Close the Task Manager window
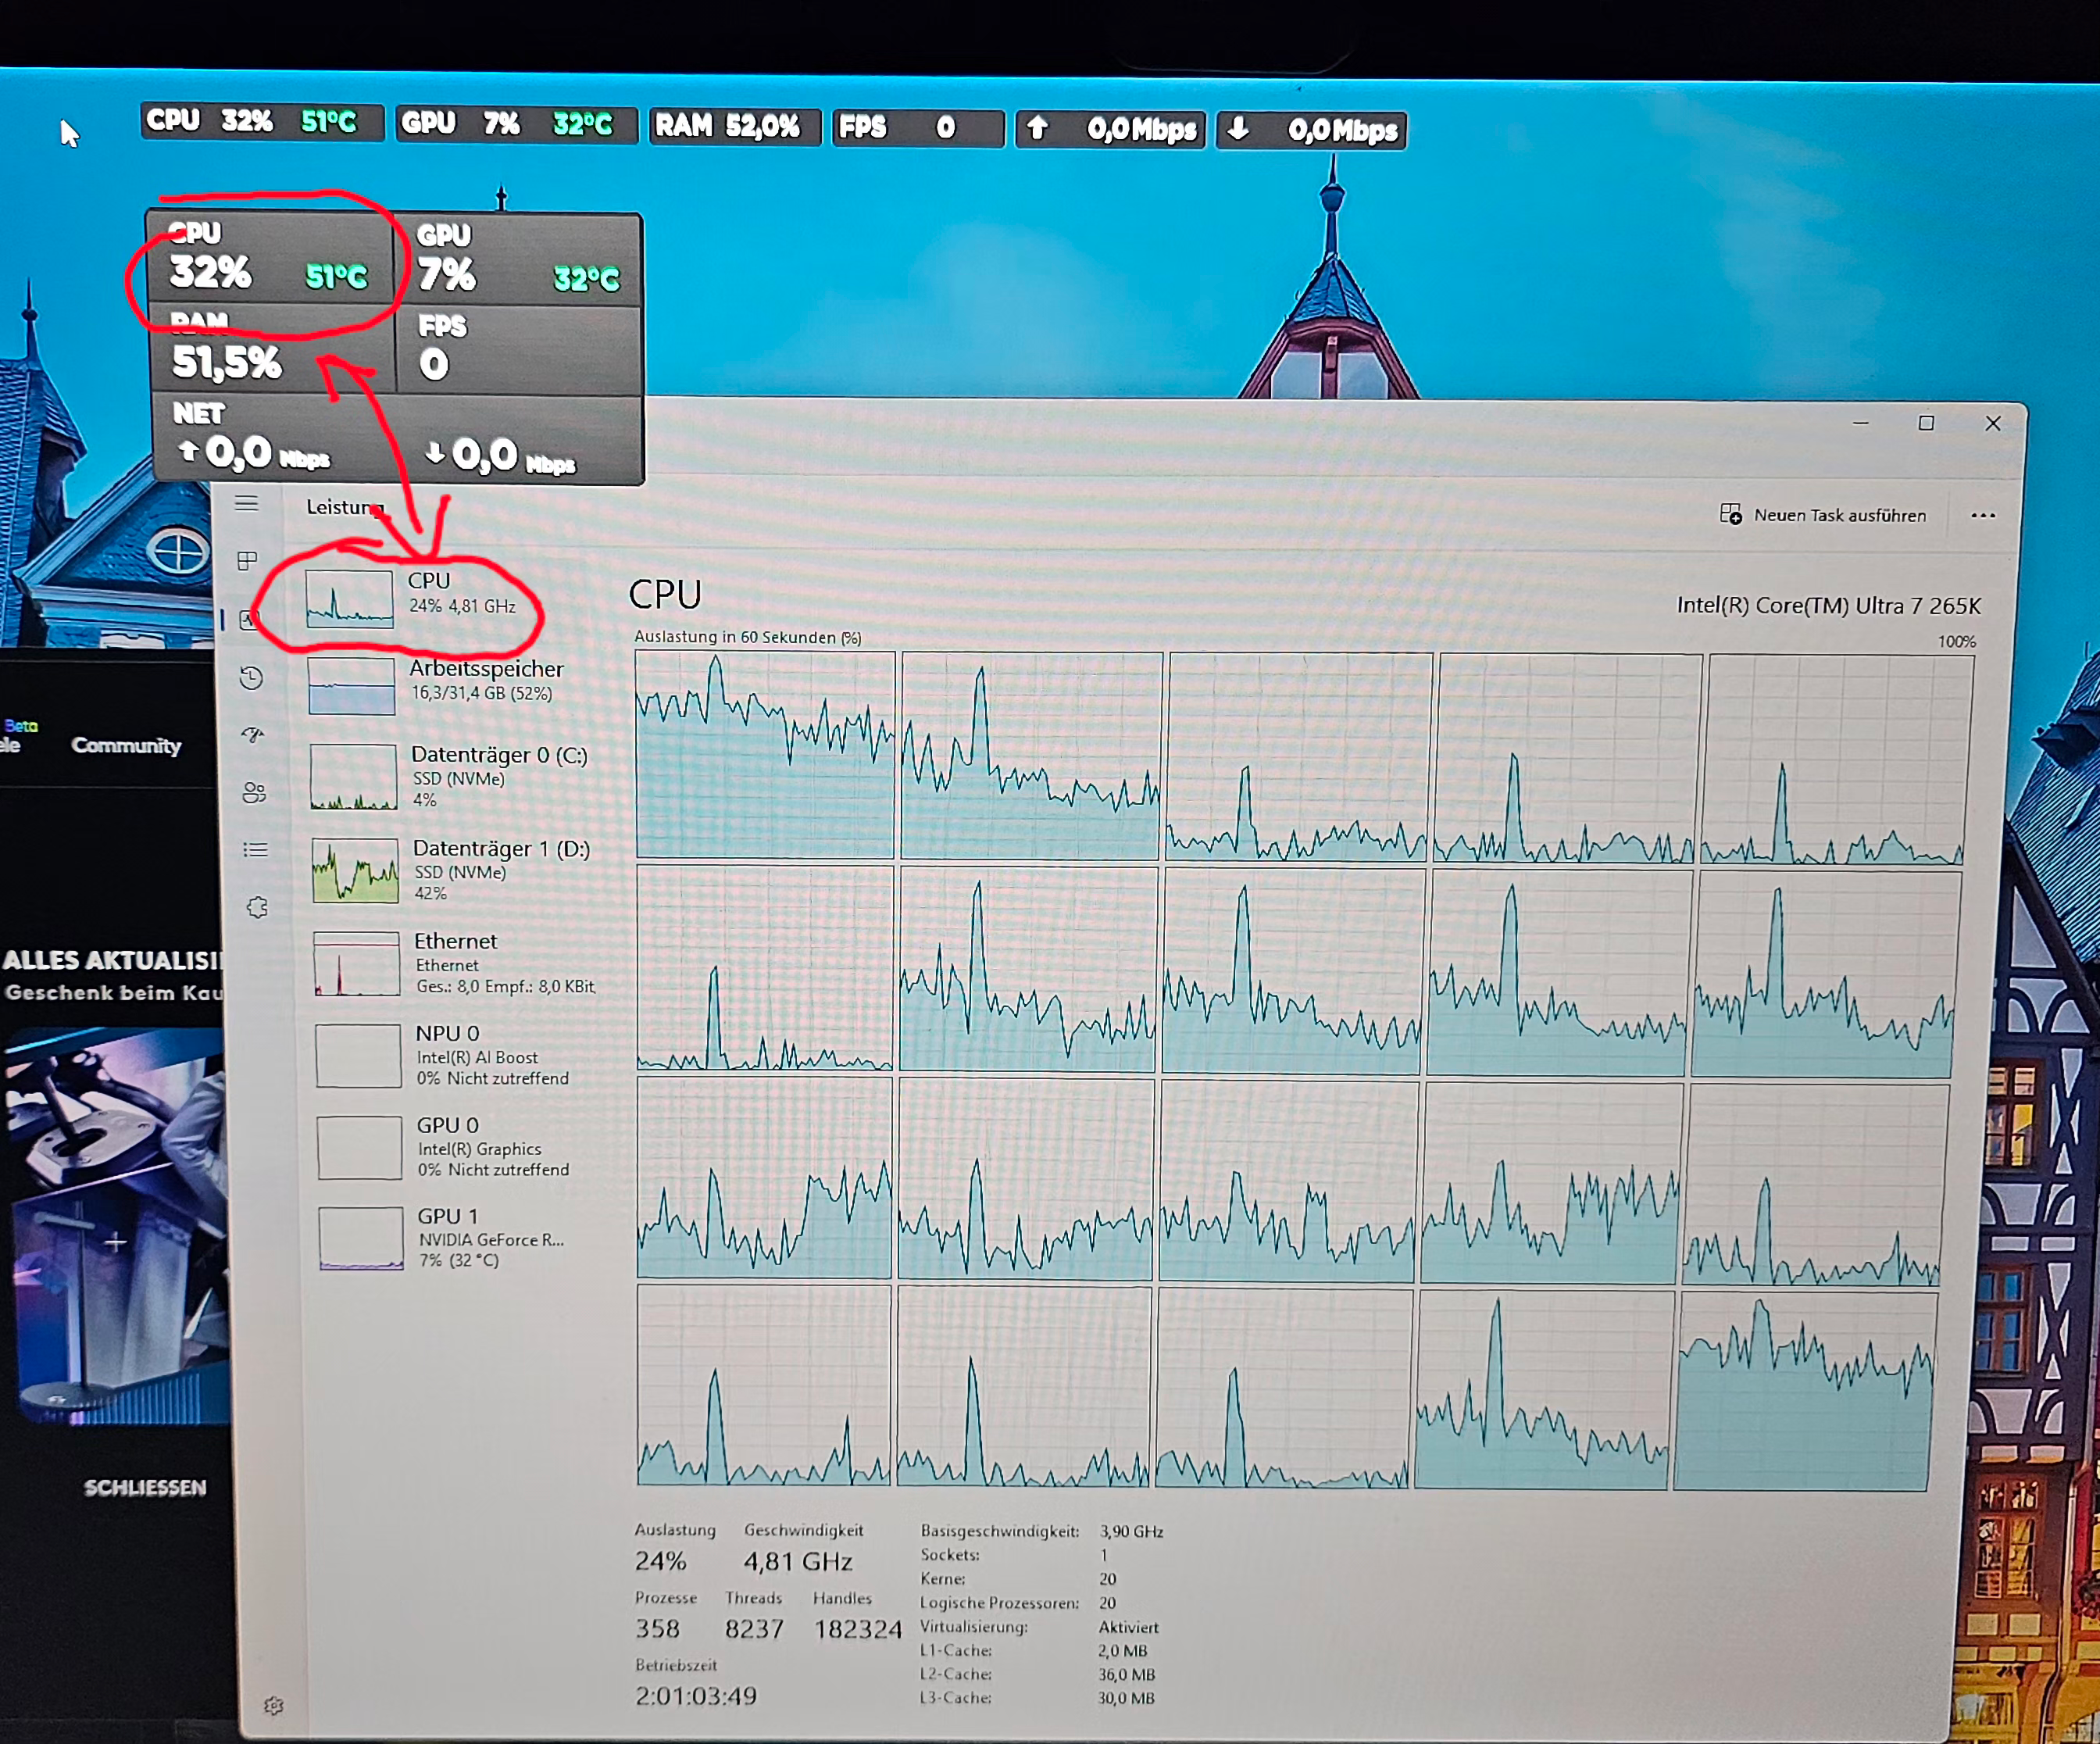The height and width of the screenshot is (1744, 2100). click(x=1993, y=423)
